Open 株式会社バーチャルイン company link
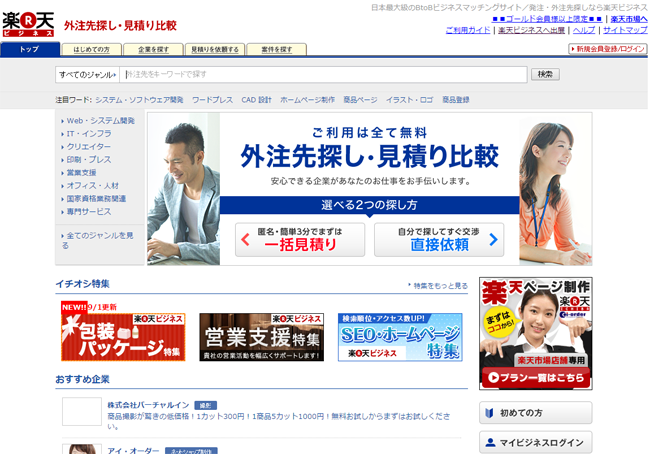This screenshot has width=650, height=454. [x=148, y=405]
